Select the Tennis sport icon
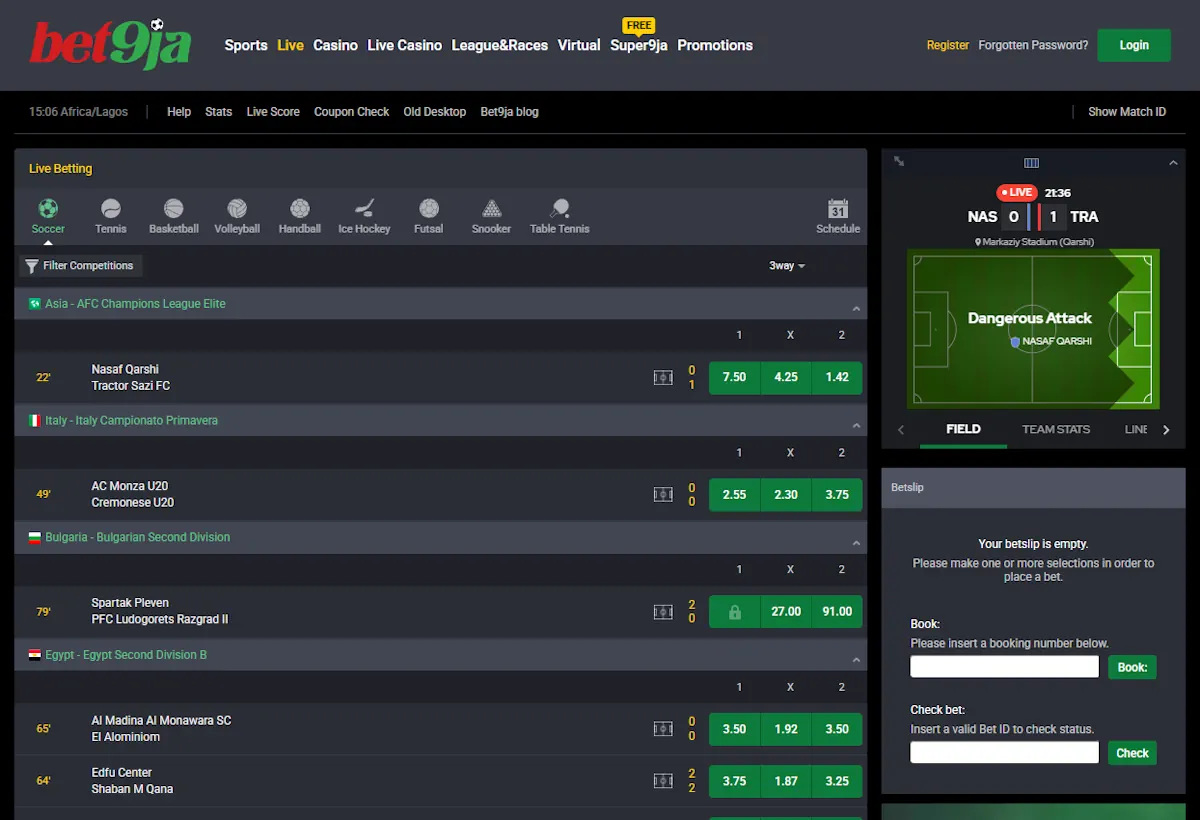 click(110, 210)
